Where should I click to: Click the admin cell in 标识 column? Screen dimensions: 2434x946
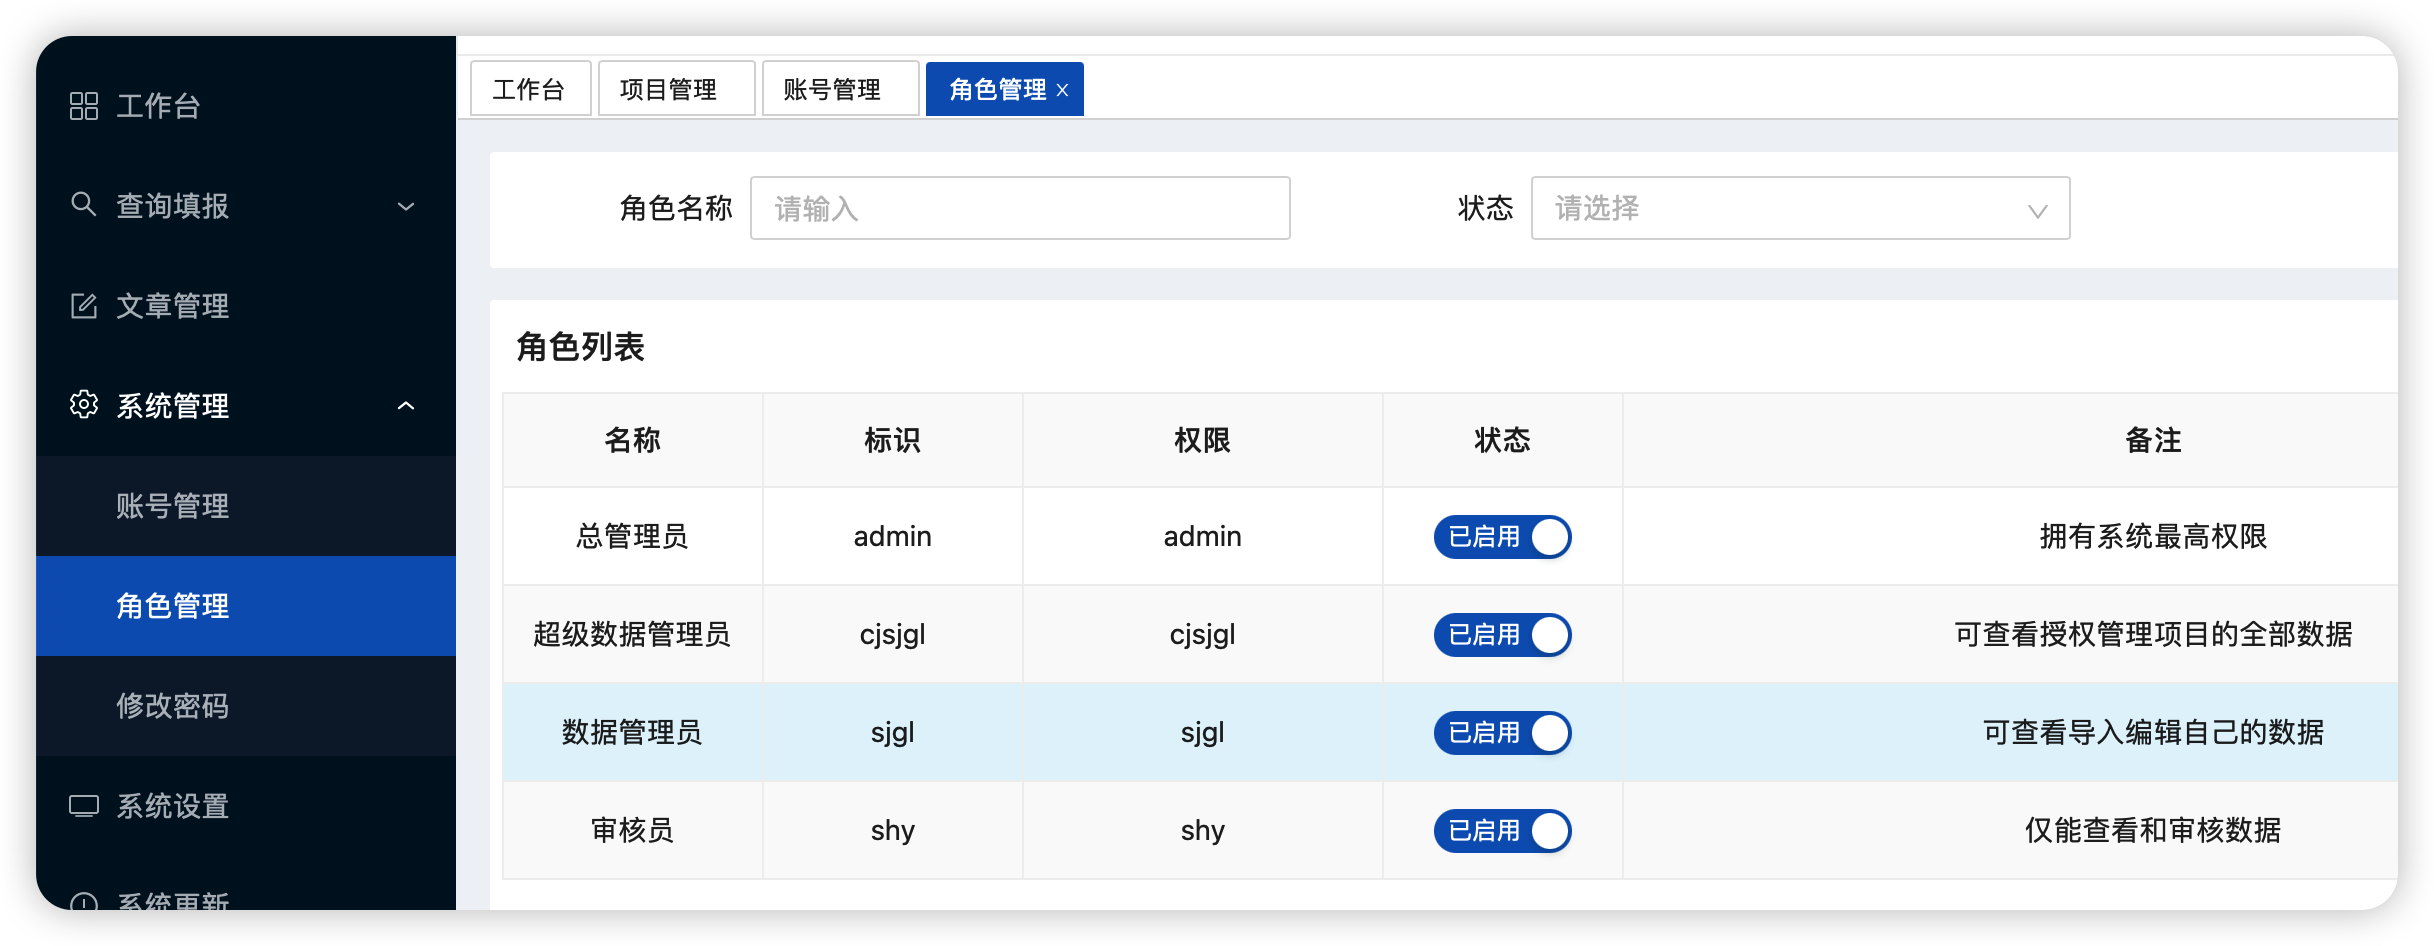(x=892, y=537)
